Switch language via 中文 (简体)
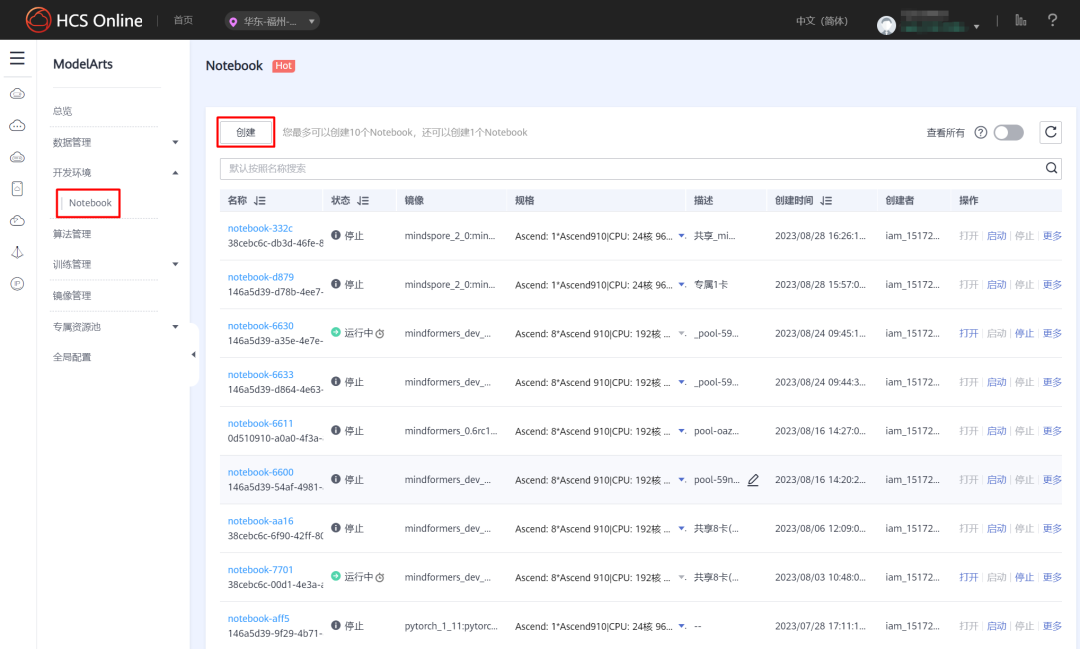 pos(822,21)
